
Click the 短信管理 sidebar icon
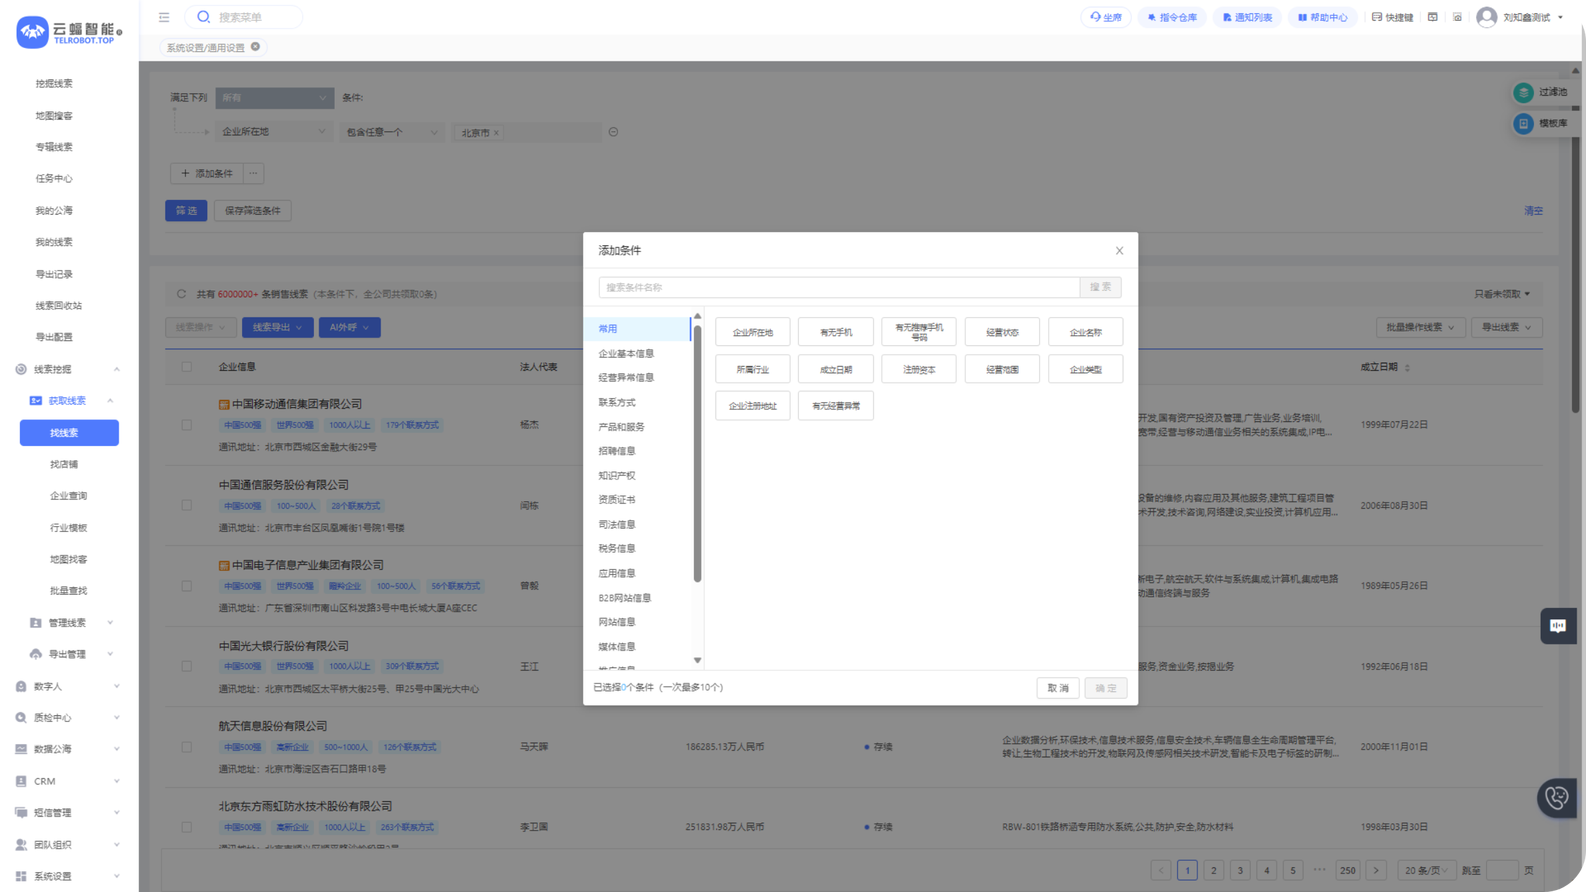tap(21, 813)
